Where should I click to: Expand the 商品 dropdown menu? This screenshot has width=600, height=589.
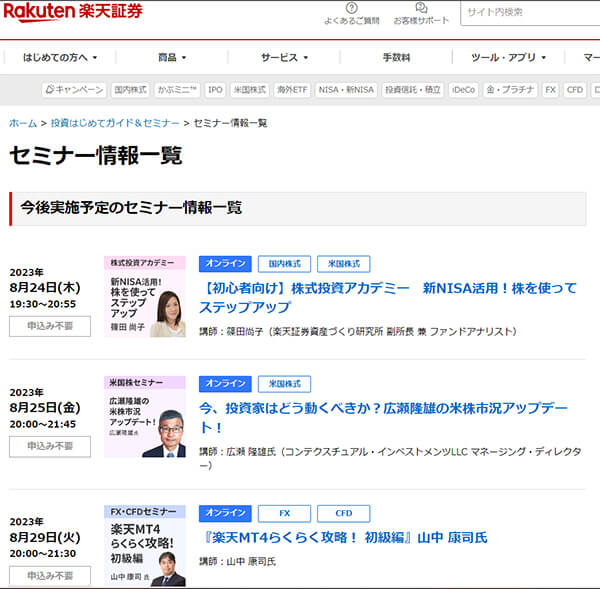(172, 57)
